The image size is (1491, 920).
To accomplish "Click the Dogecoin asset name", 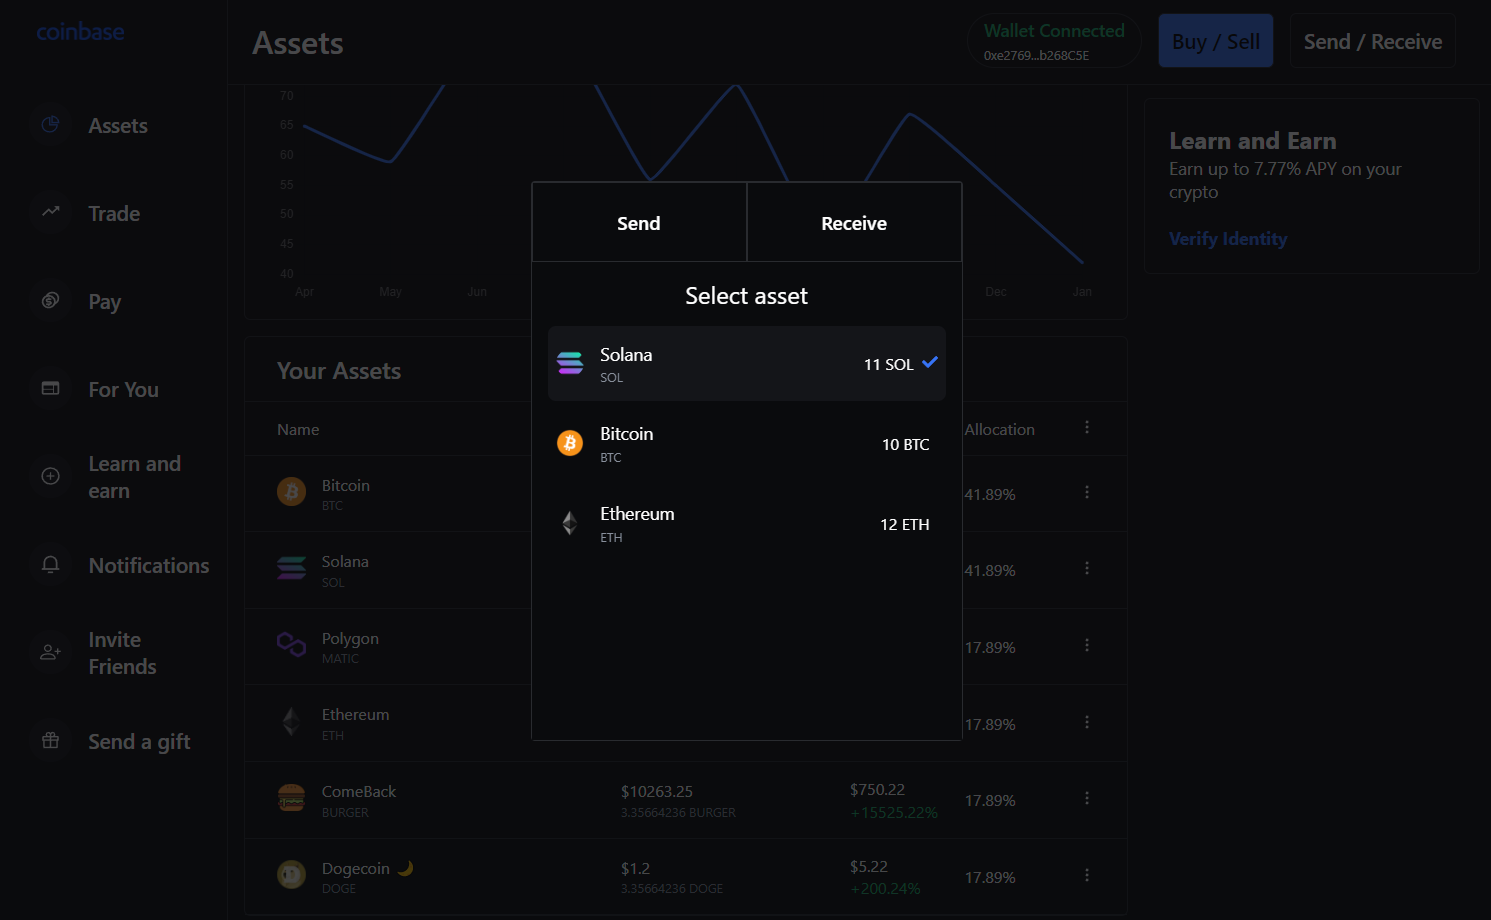I will (x=356, y=868).
